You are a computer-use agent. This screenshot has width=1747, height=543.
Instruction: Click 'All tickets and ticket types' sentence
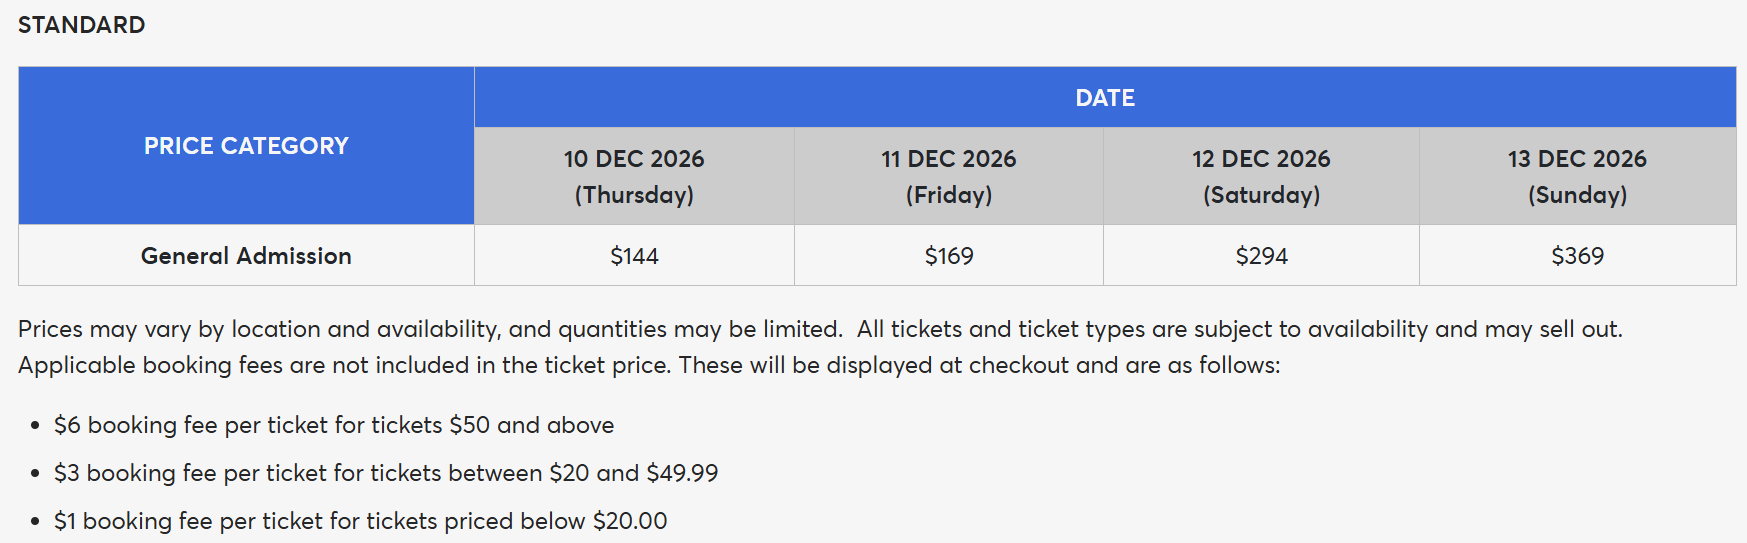click(1239, 329)
